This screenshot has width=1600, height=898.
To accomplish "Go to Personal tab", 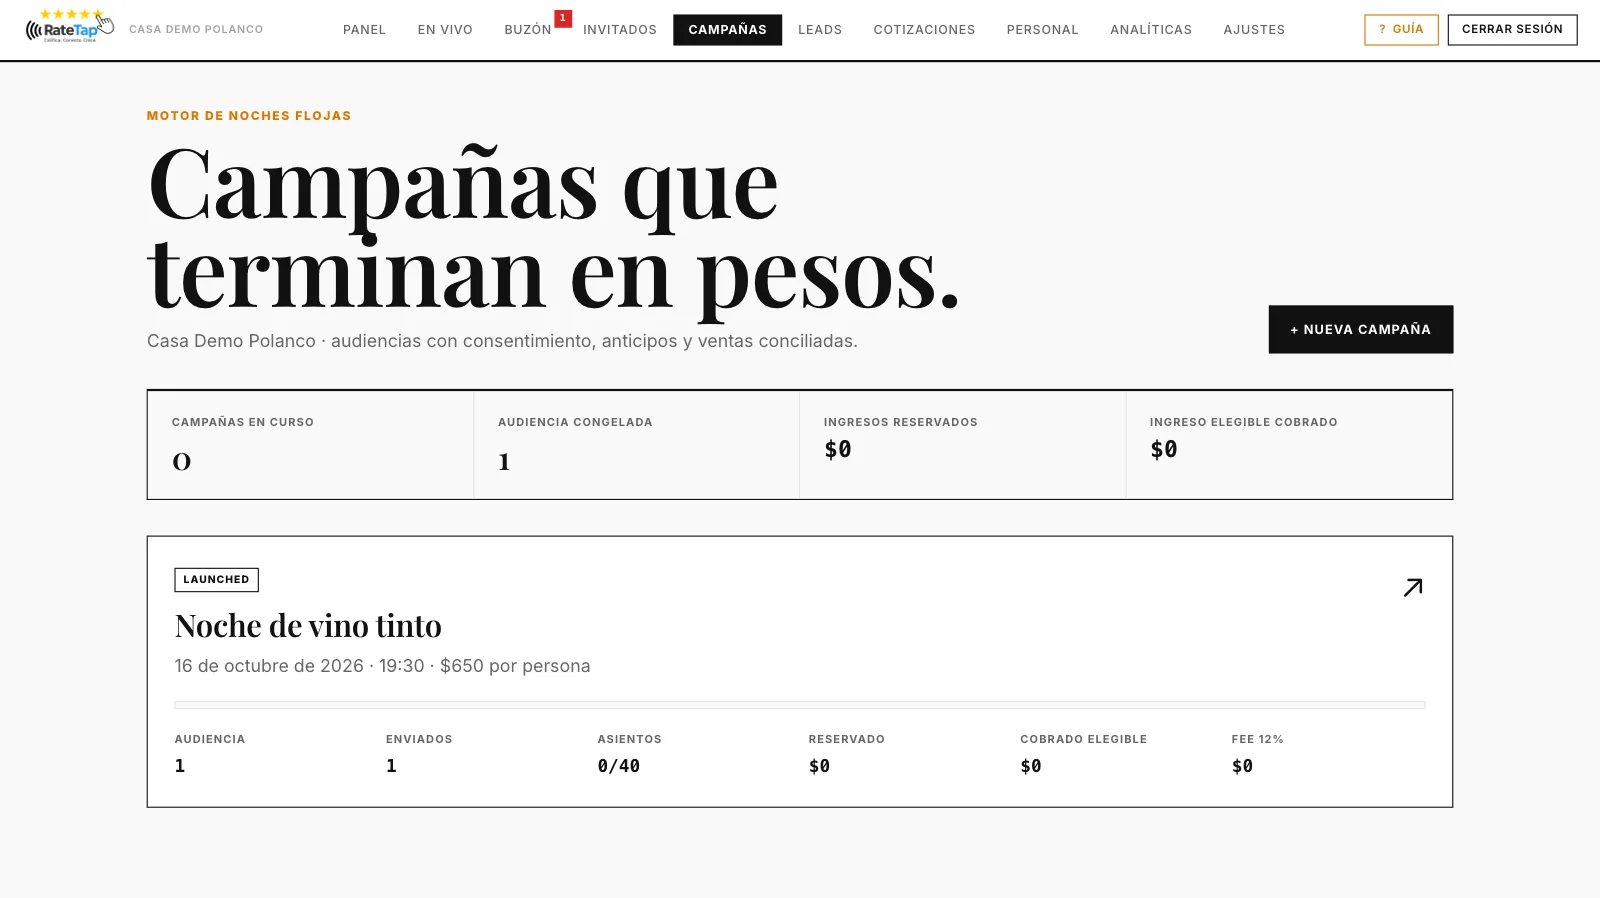I will coord(1042,30).
